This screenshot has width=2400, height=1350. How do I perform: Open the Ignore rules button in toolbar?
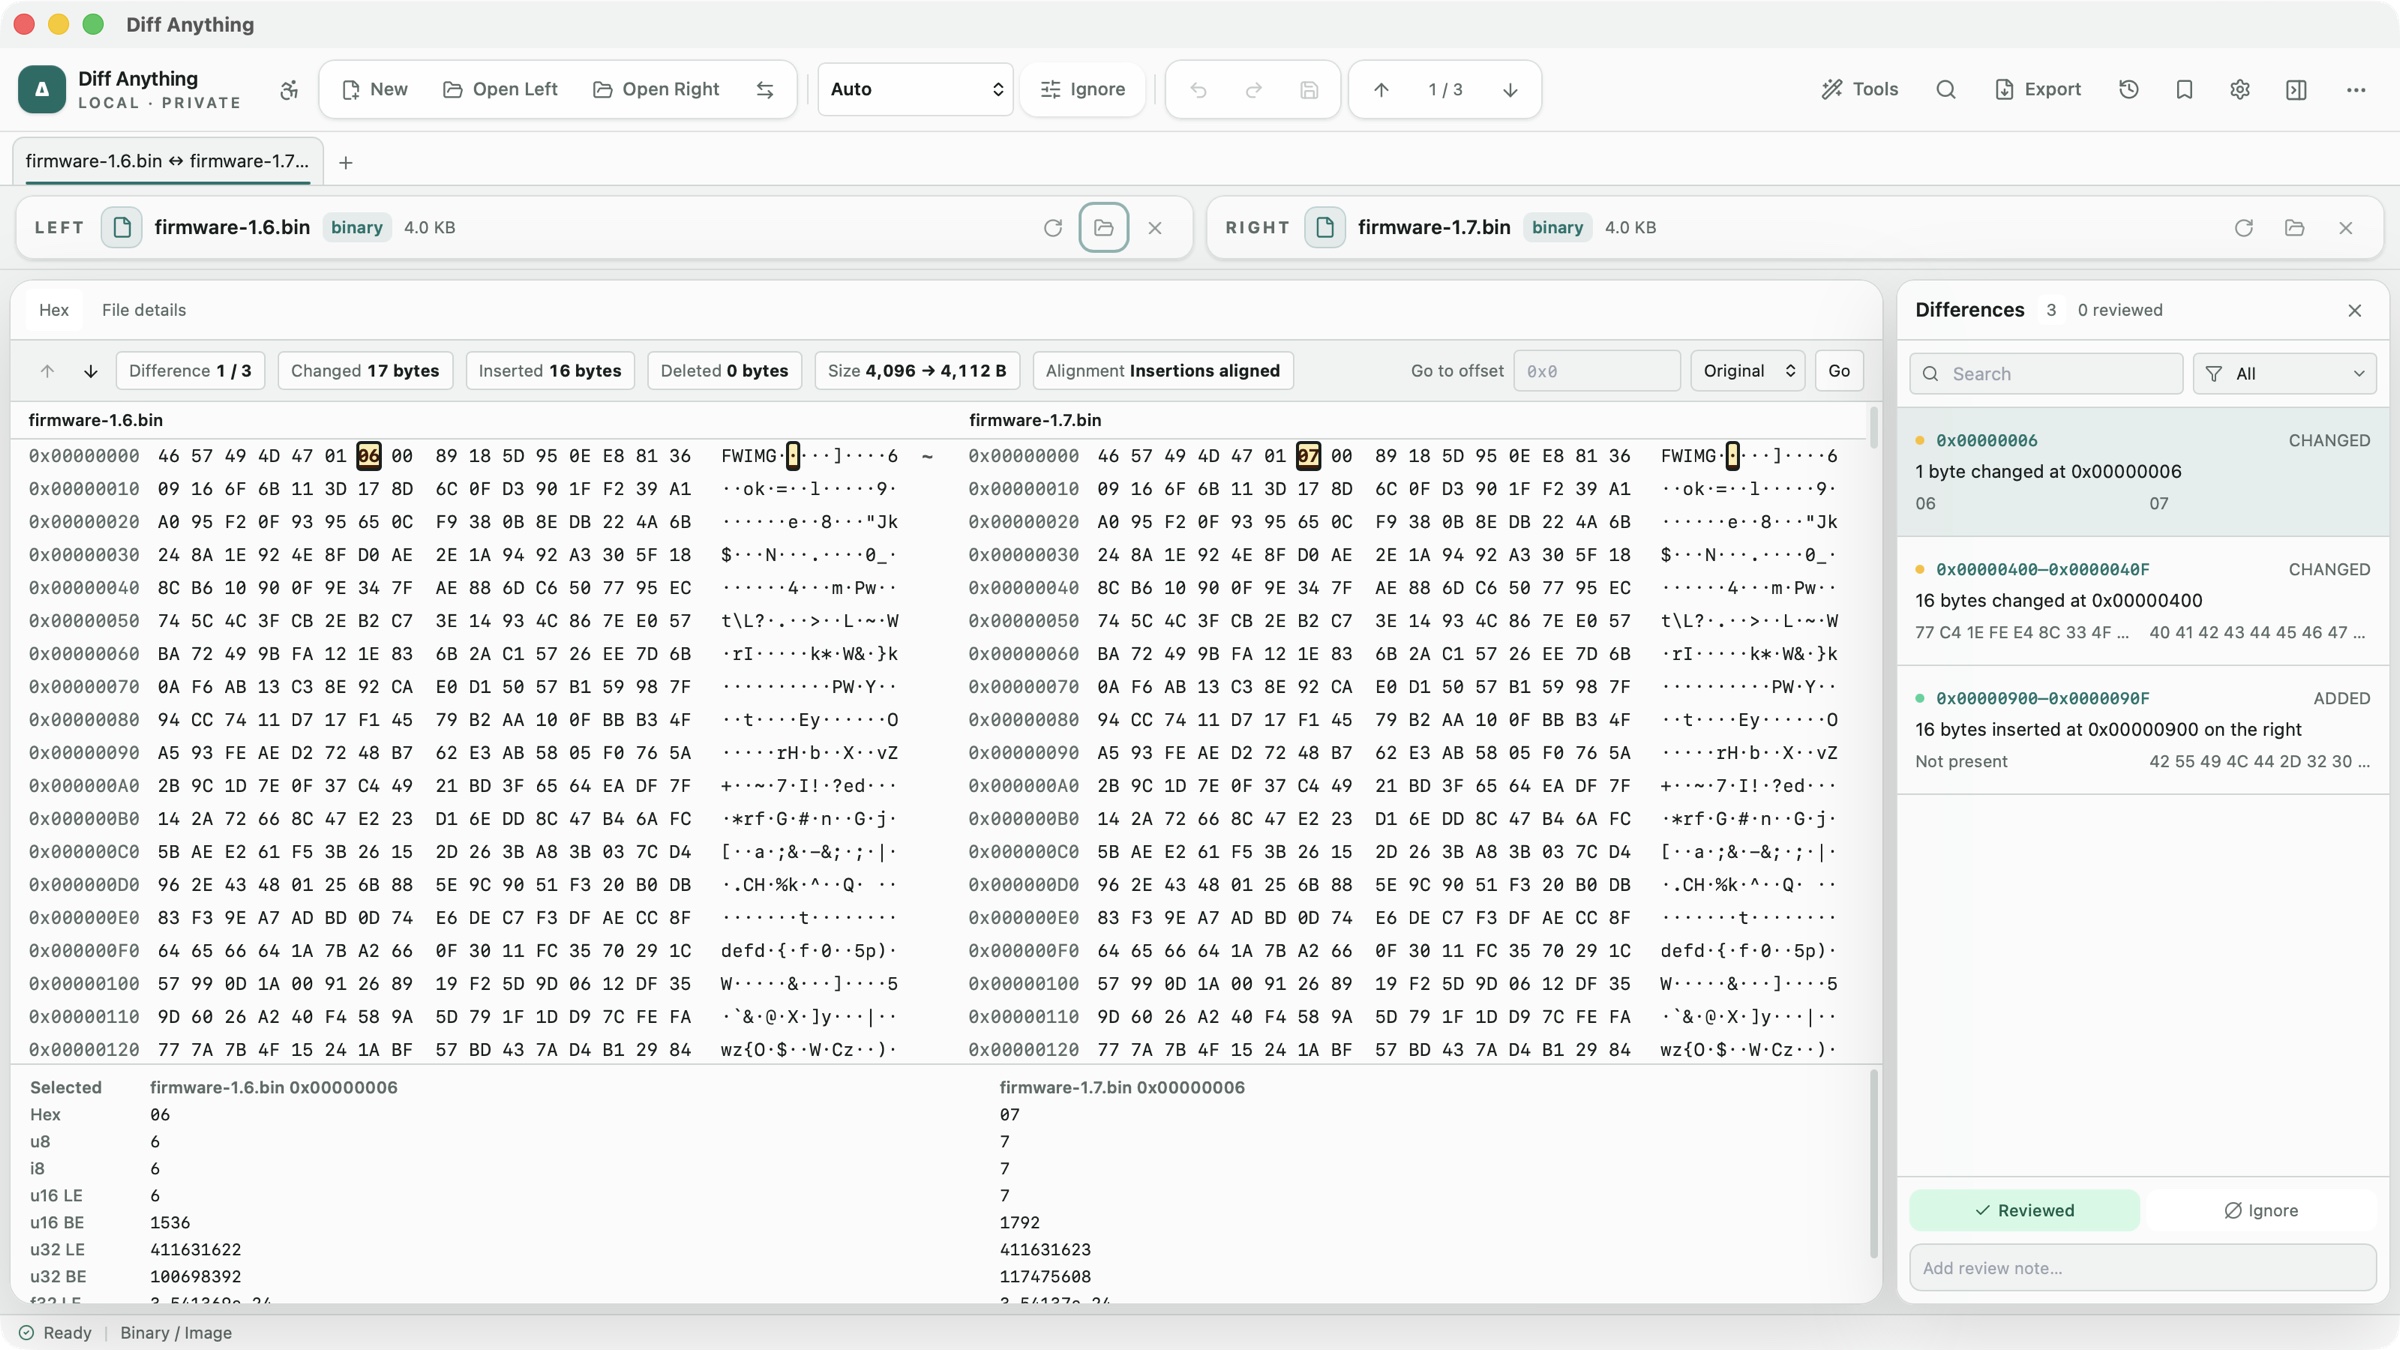tap(1083, 90)
